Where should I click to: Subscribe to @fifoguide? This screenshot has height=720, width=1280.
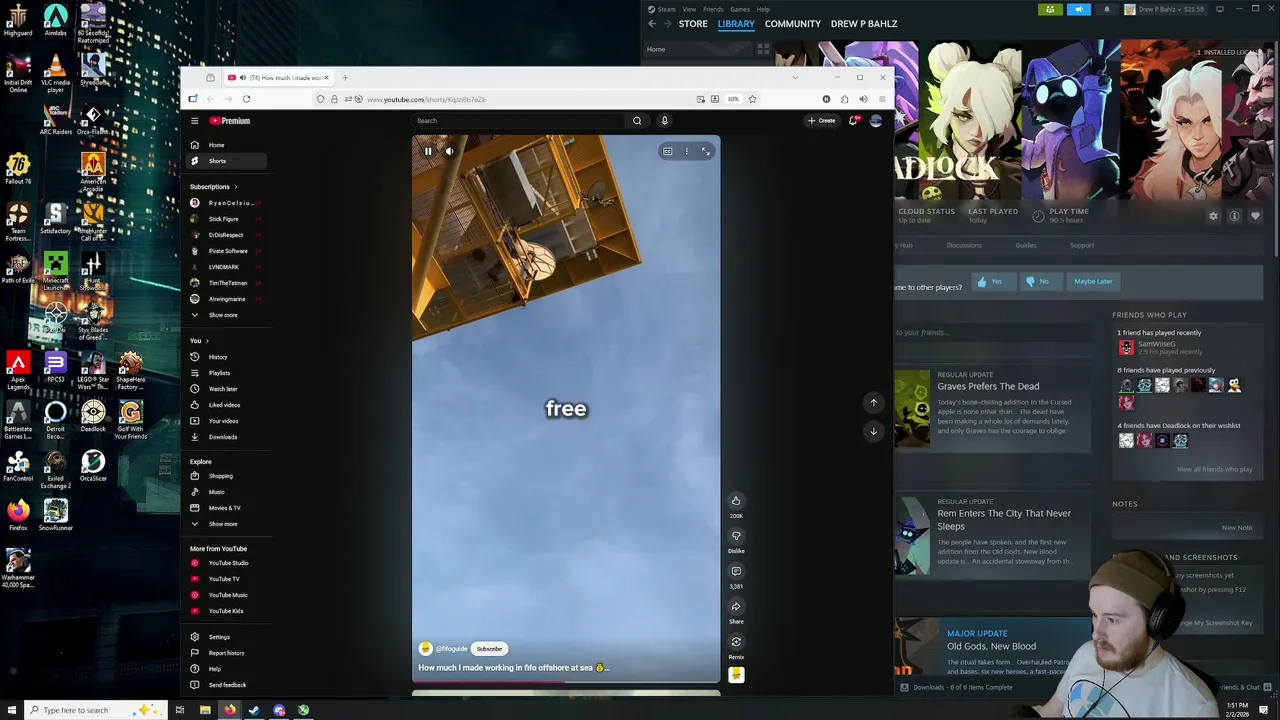(x=489, y=649)
